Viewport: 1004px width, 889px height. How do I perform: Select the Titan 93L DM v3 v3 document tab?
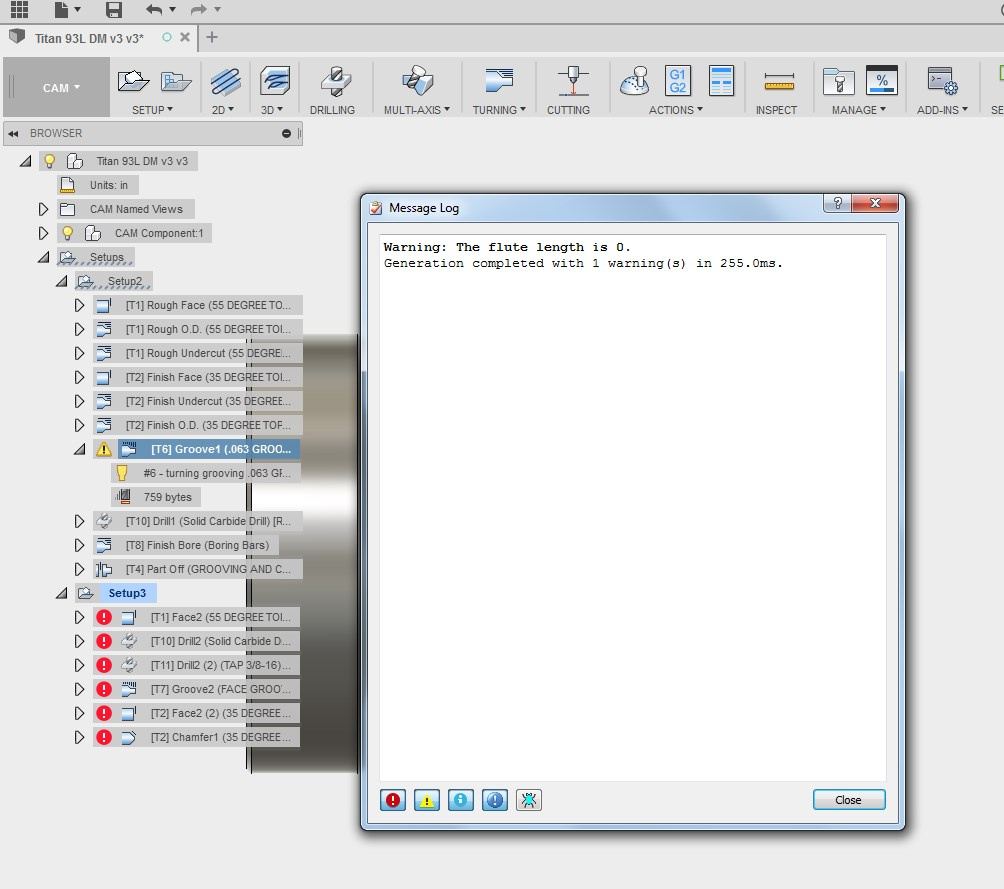[x=90, y=38]
